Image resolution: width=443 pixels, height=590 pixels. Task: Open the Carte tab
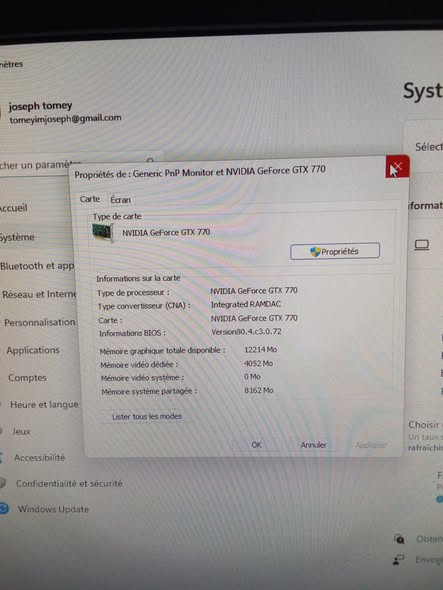pos(90,199)
